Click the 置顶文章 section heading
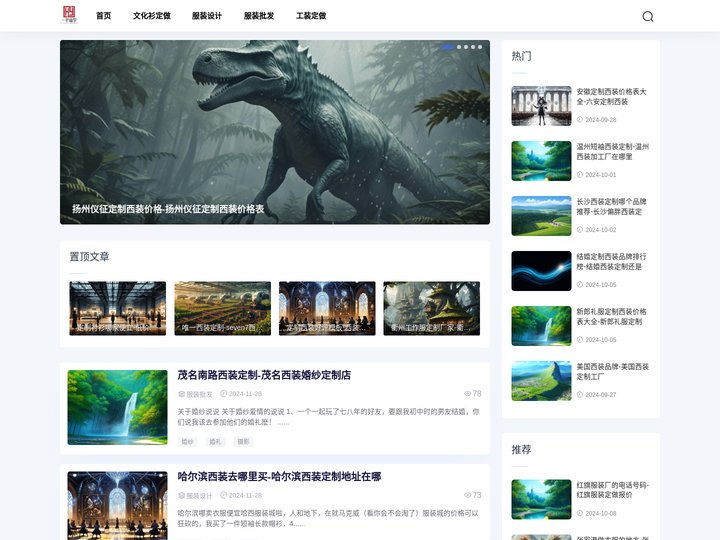This screenshot has height=540, width=720. tap(90, 257)
